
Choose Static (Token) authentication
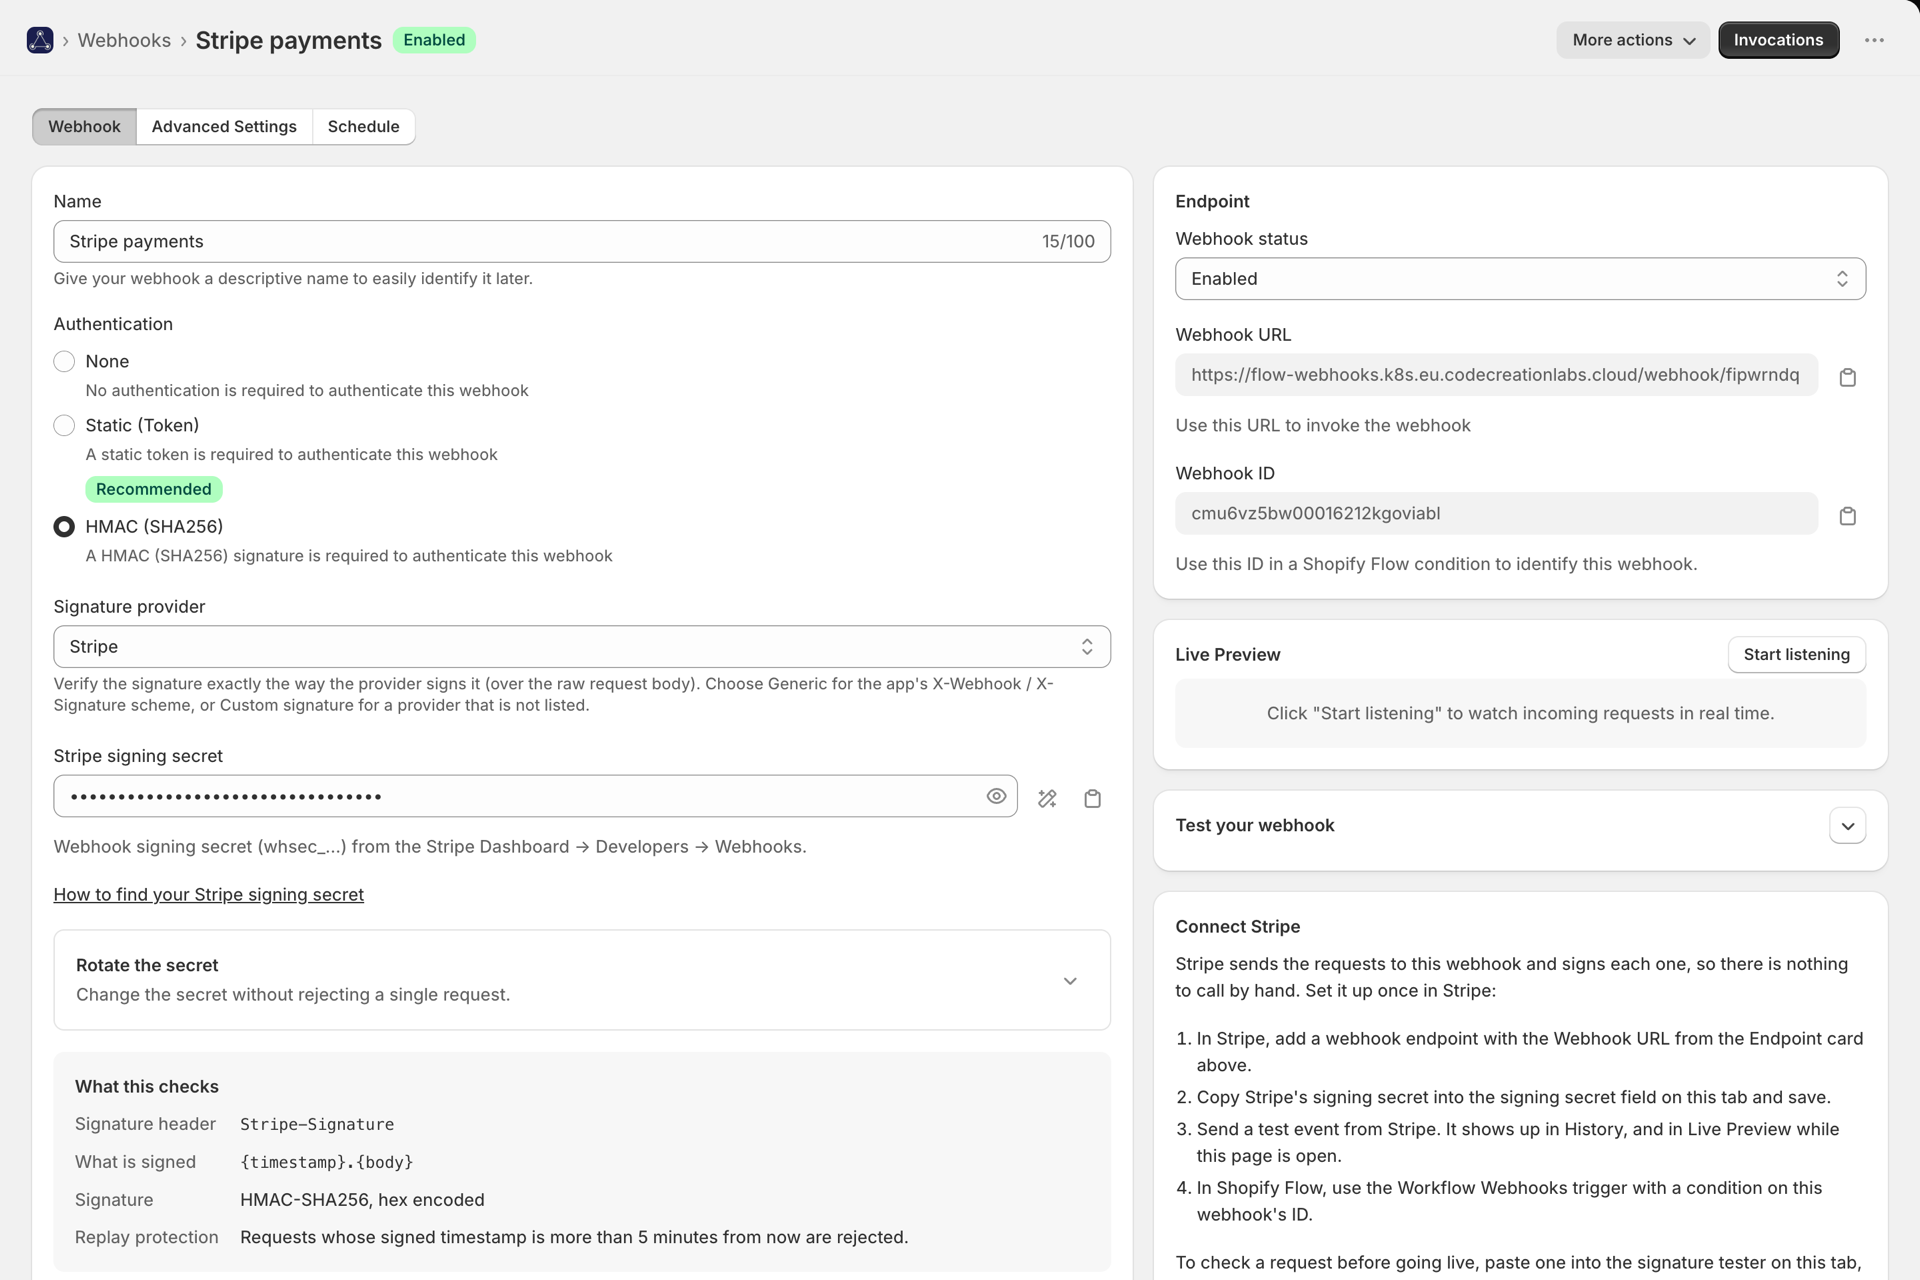[x=64, y=425]
